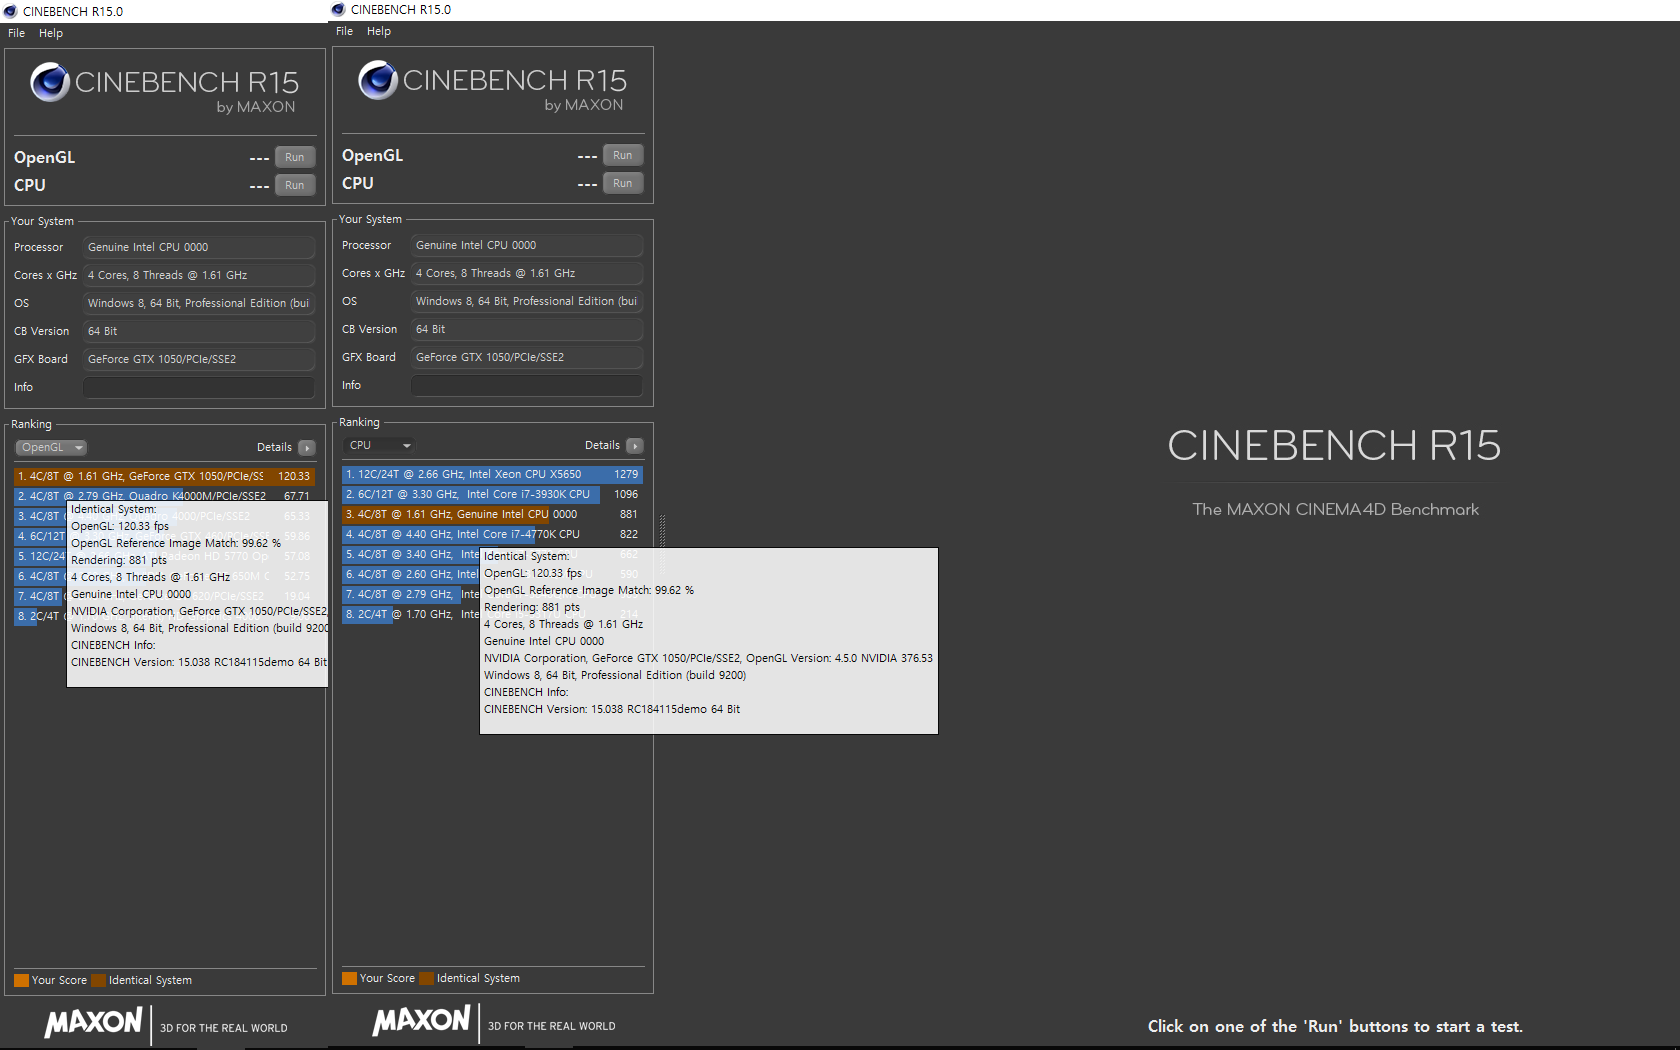Click Identical System swatch in right window
The image size is (1680, 1050).
coord(426,978)
